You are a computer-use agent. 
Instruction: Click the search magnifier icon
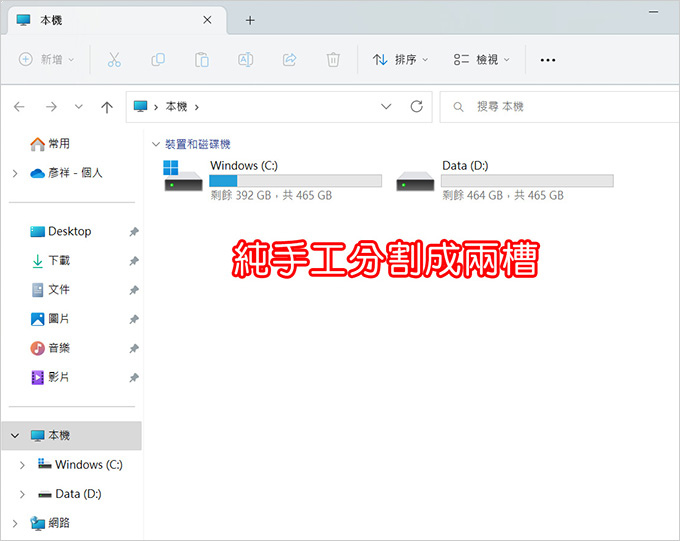(458, 107)
